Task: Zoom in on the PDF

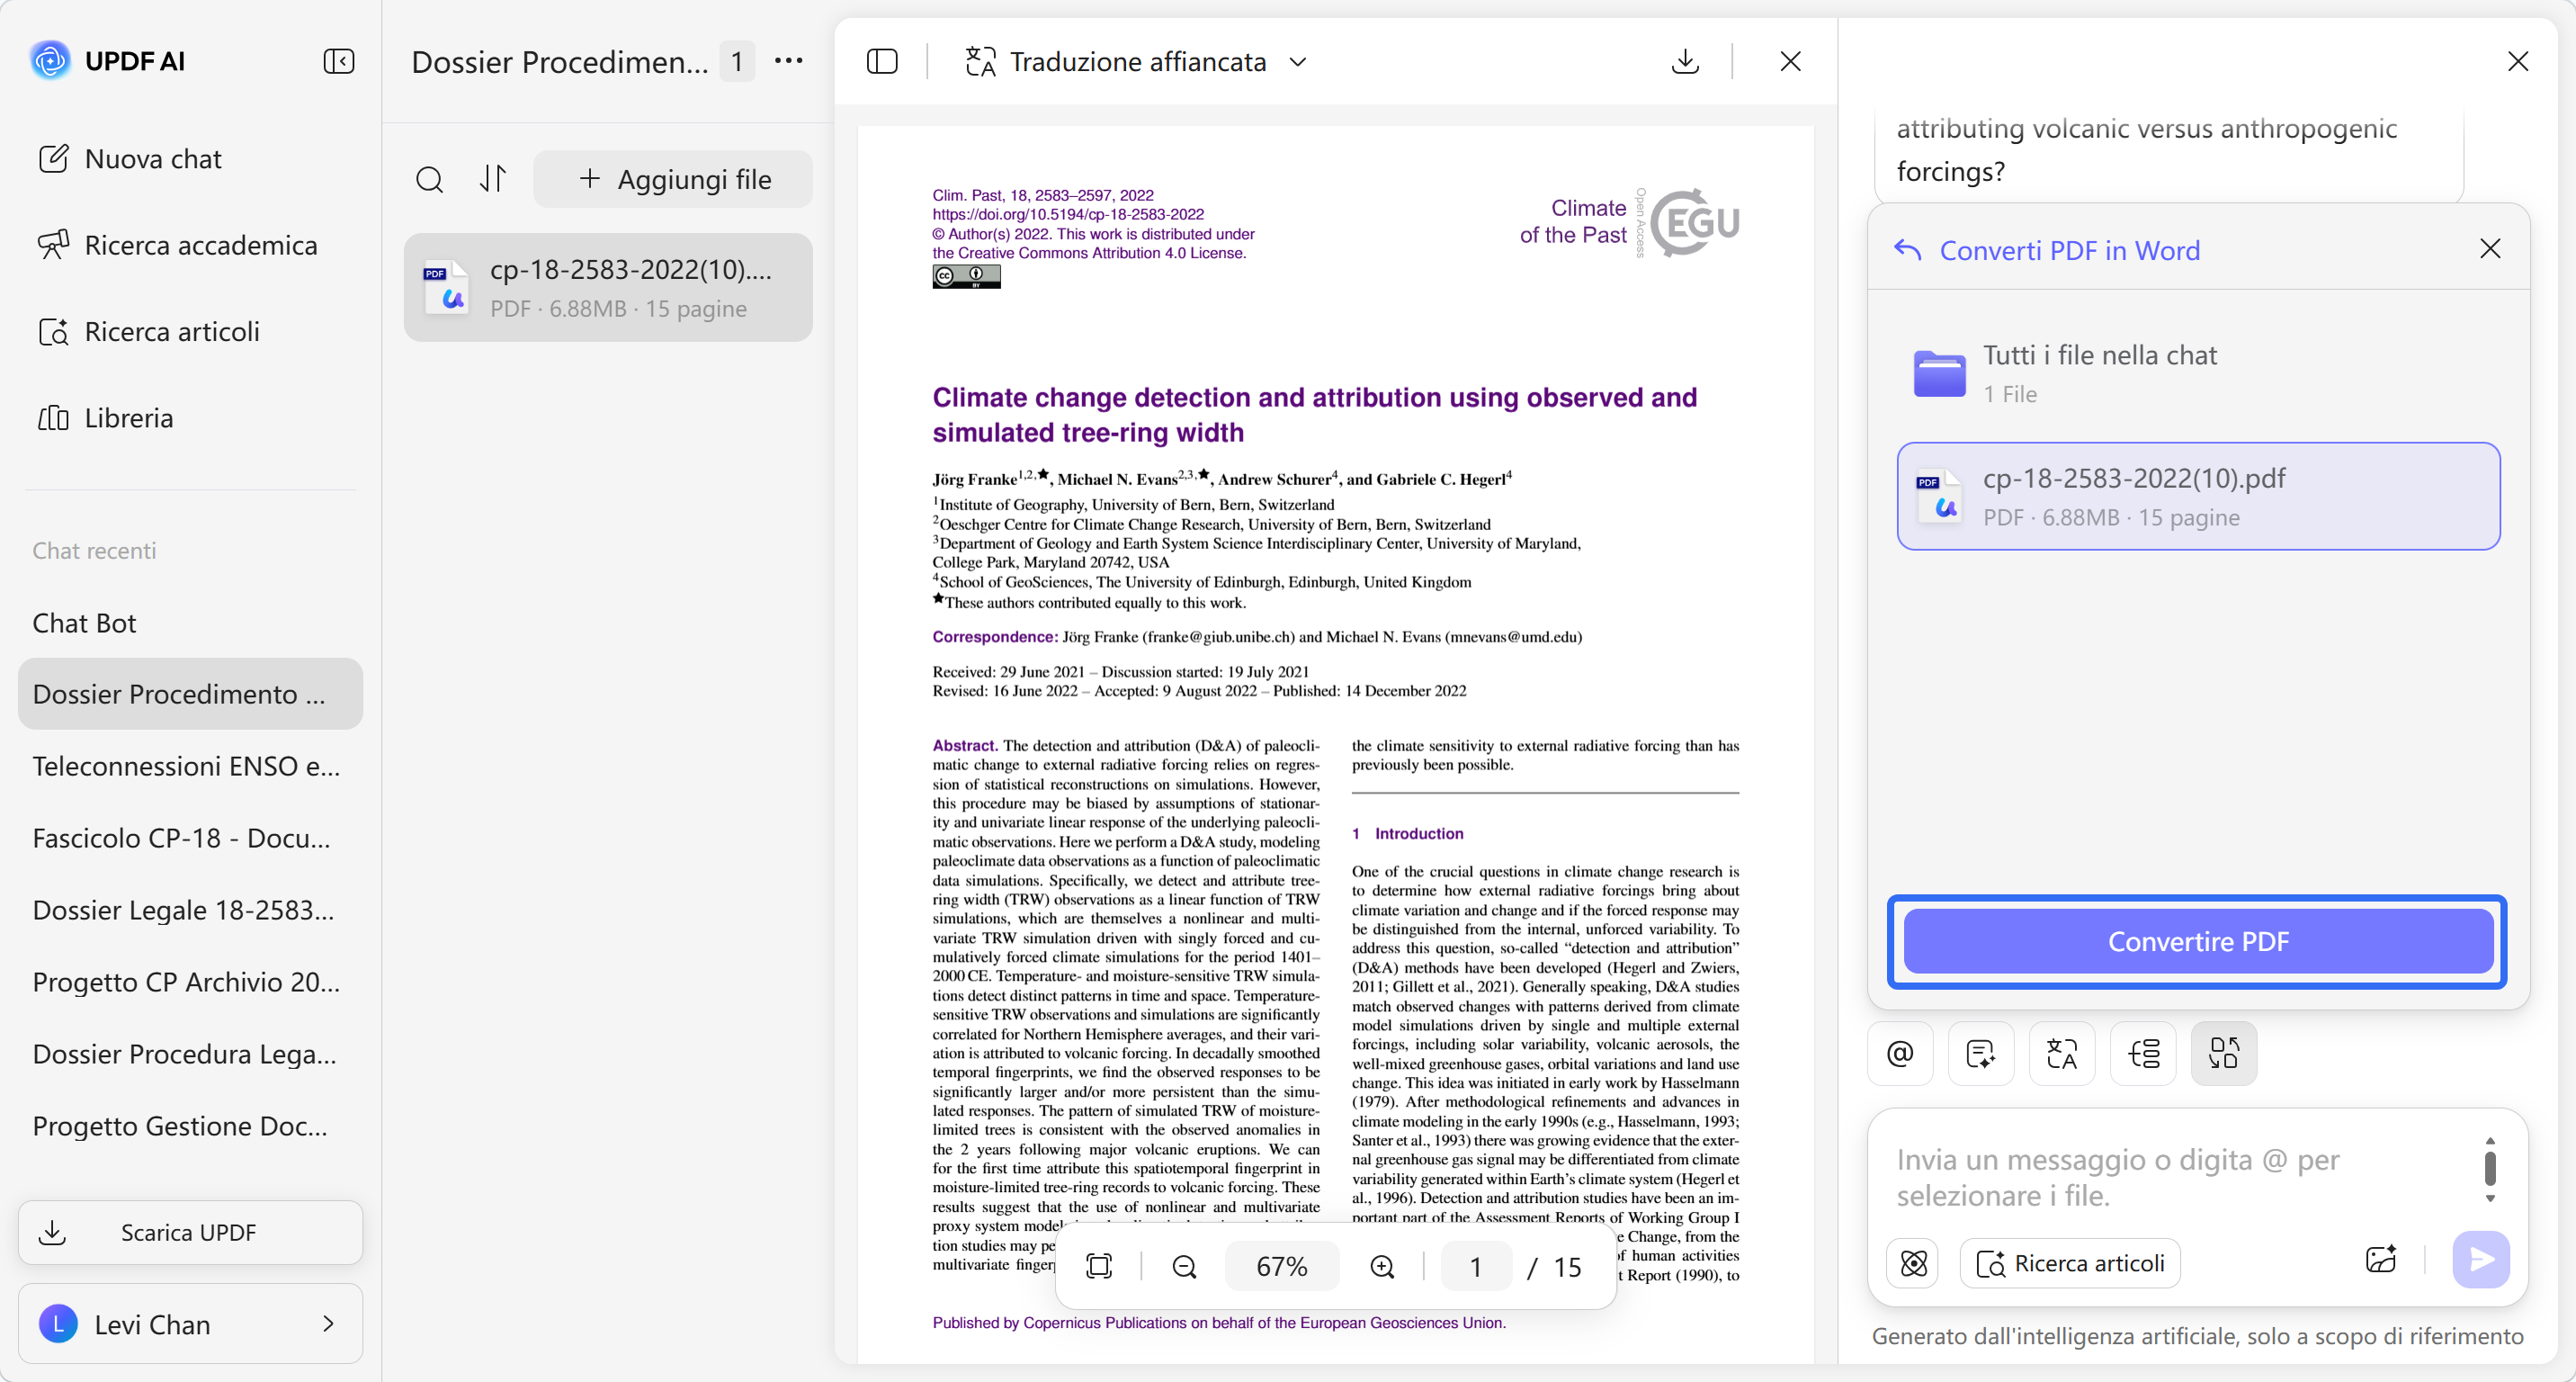Action: [x=1382, y=1266]
